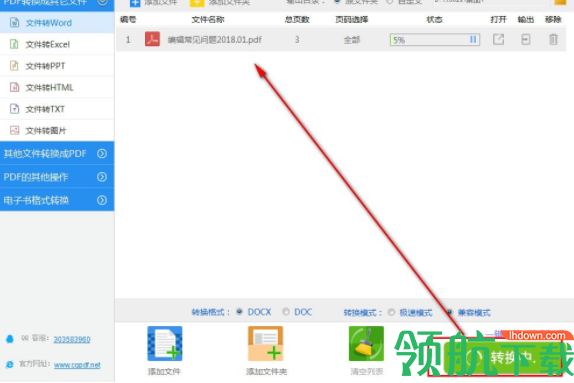Image resolution: width=574 pixels, height=383 pixels.
Task: Select DOC output format radio
Action: tap(286, 312)
